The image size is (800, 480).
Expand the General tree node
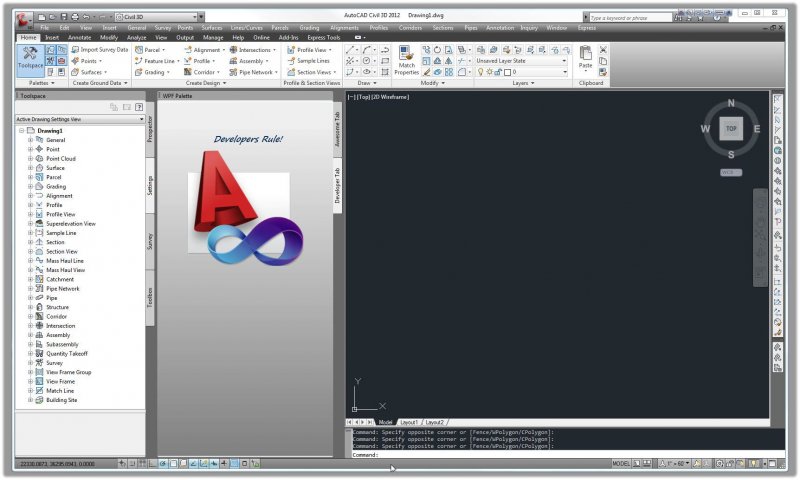click(x=30, y=140)
